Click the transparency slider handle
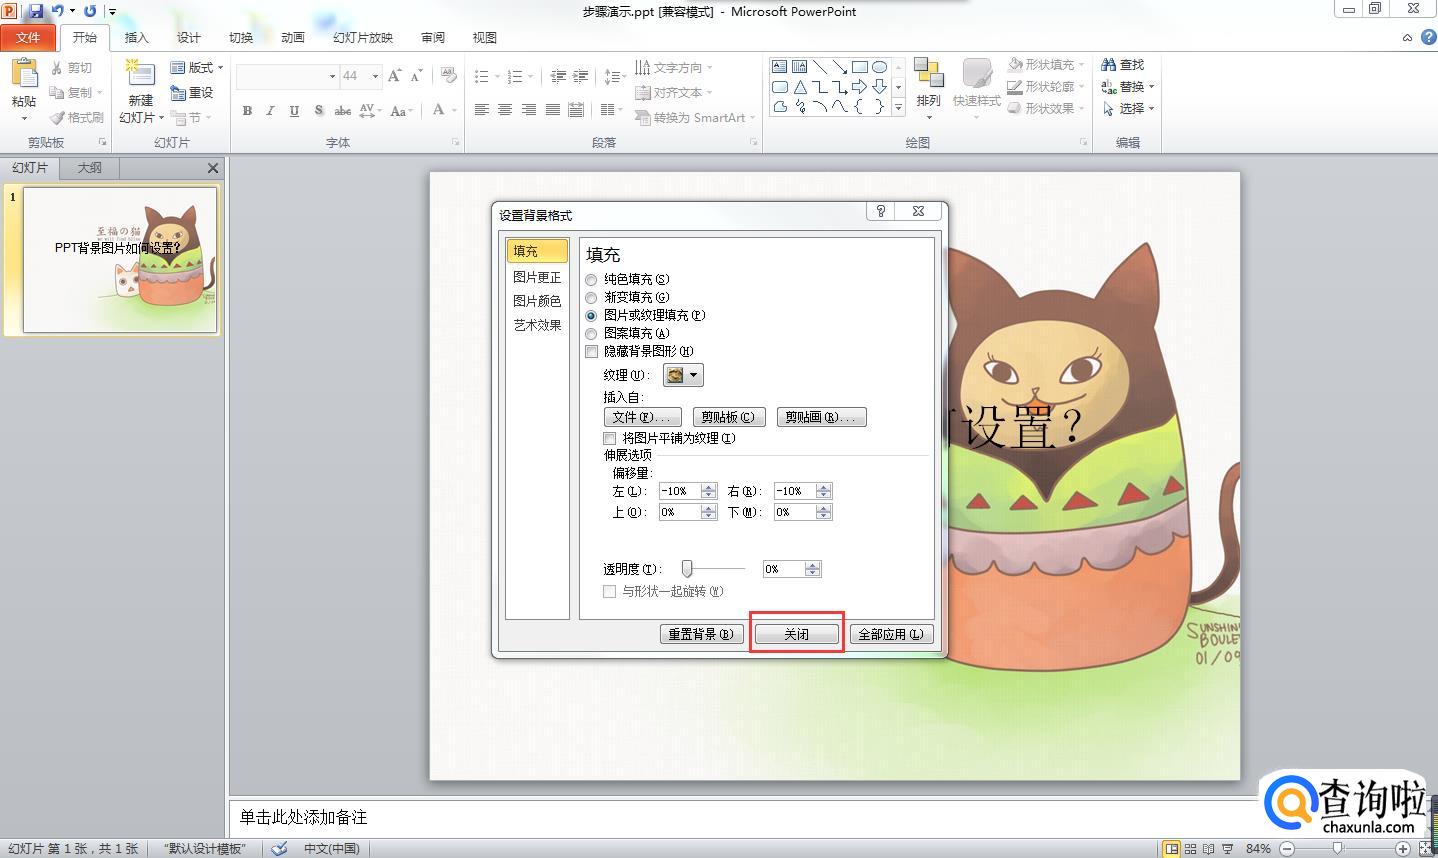Screen dimensions: 1438x858 687,569
